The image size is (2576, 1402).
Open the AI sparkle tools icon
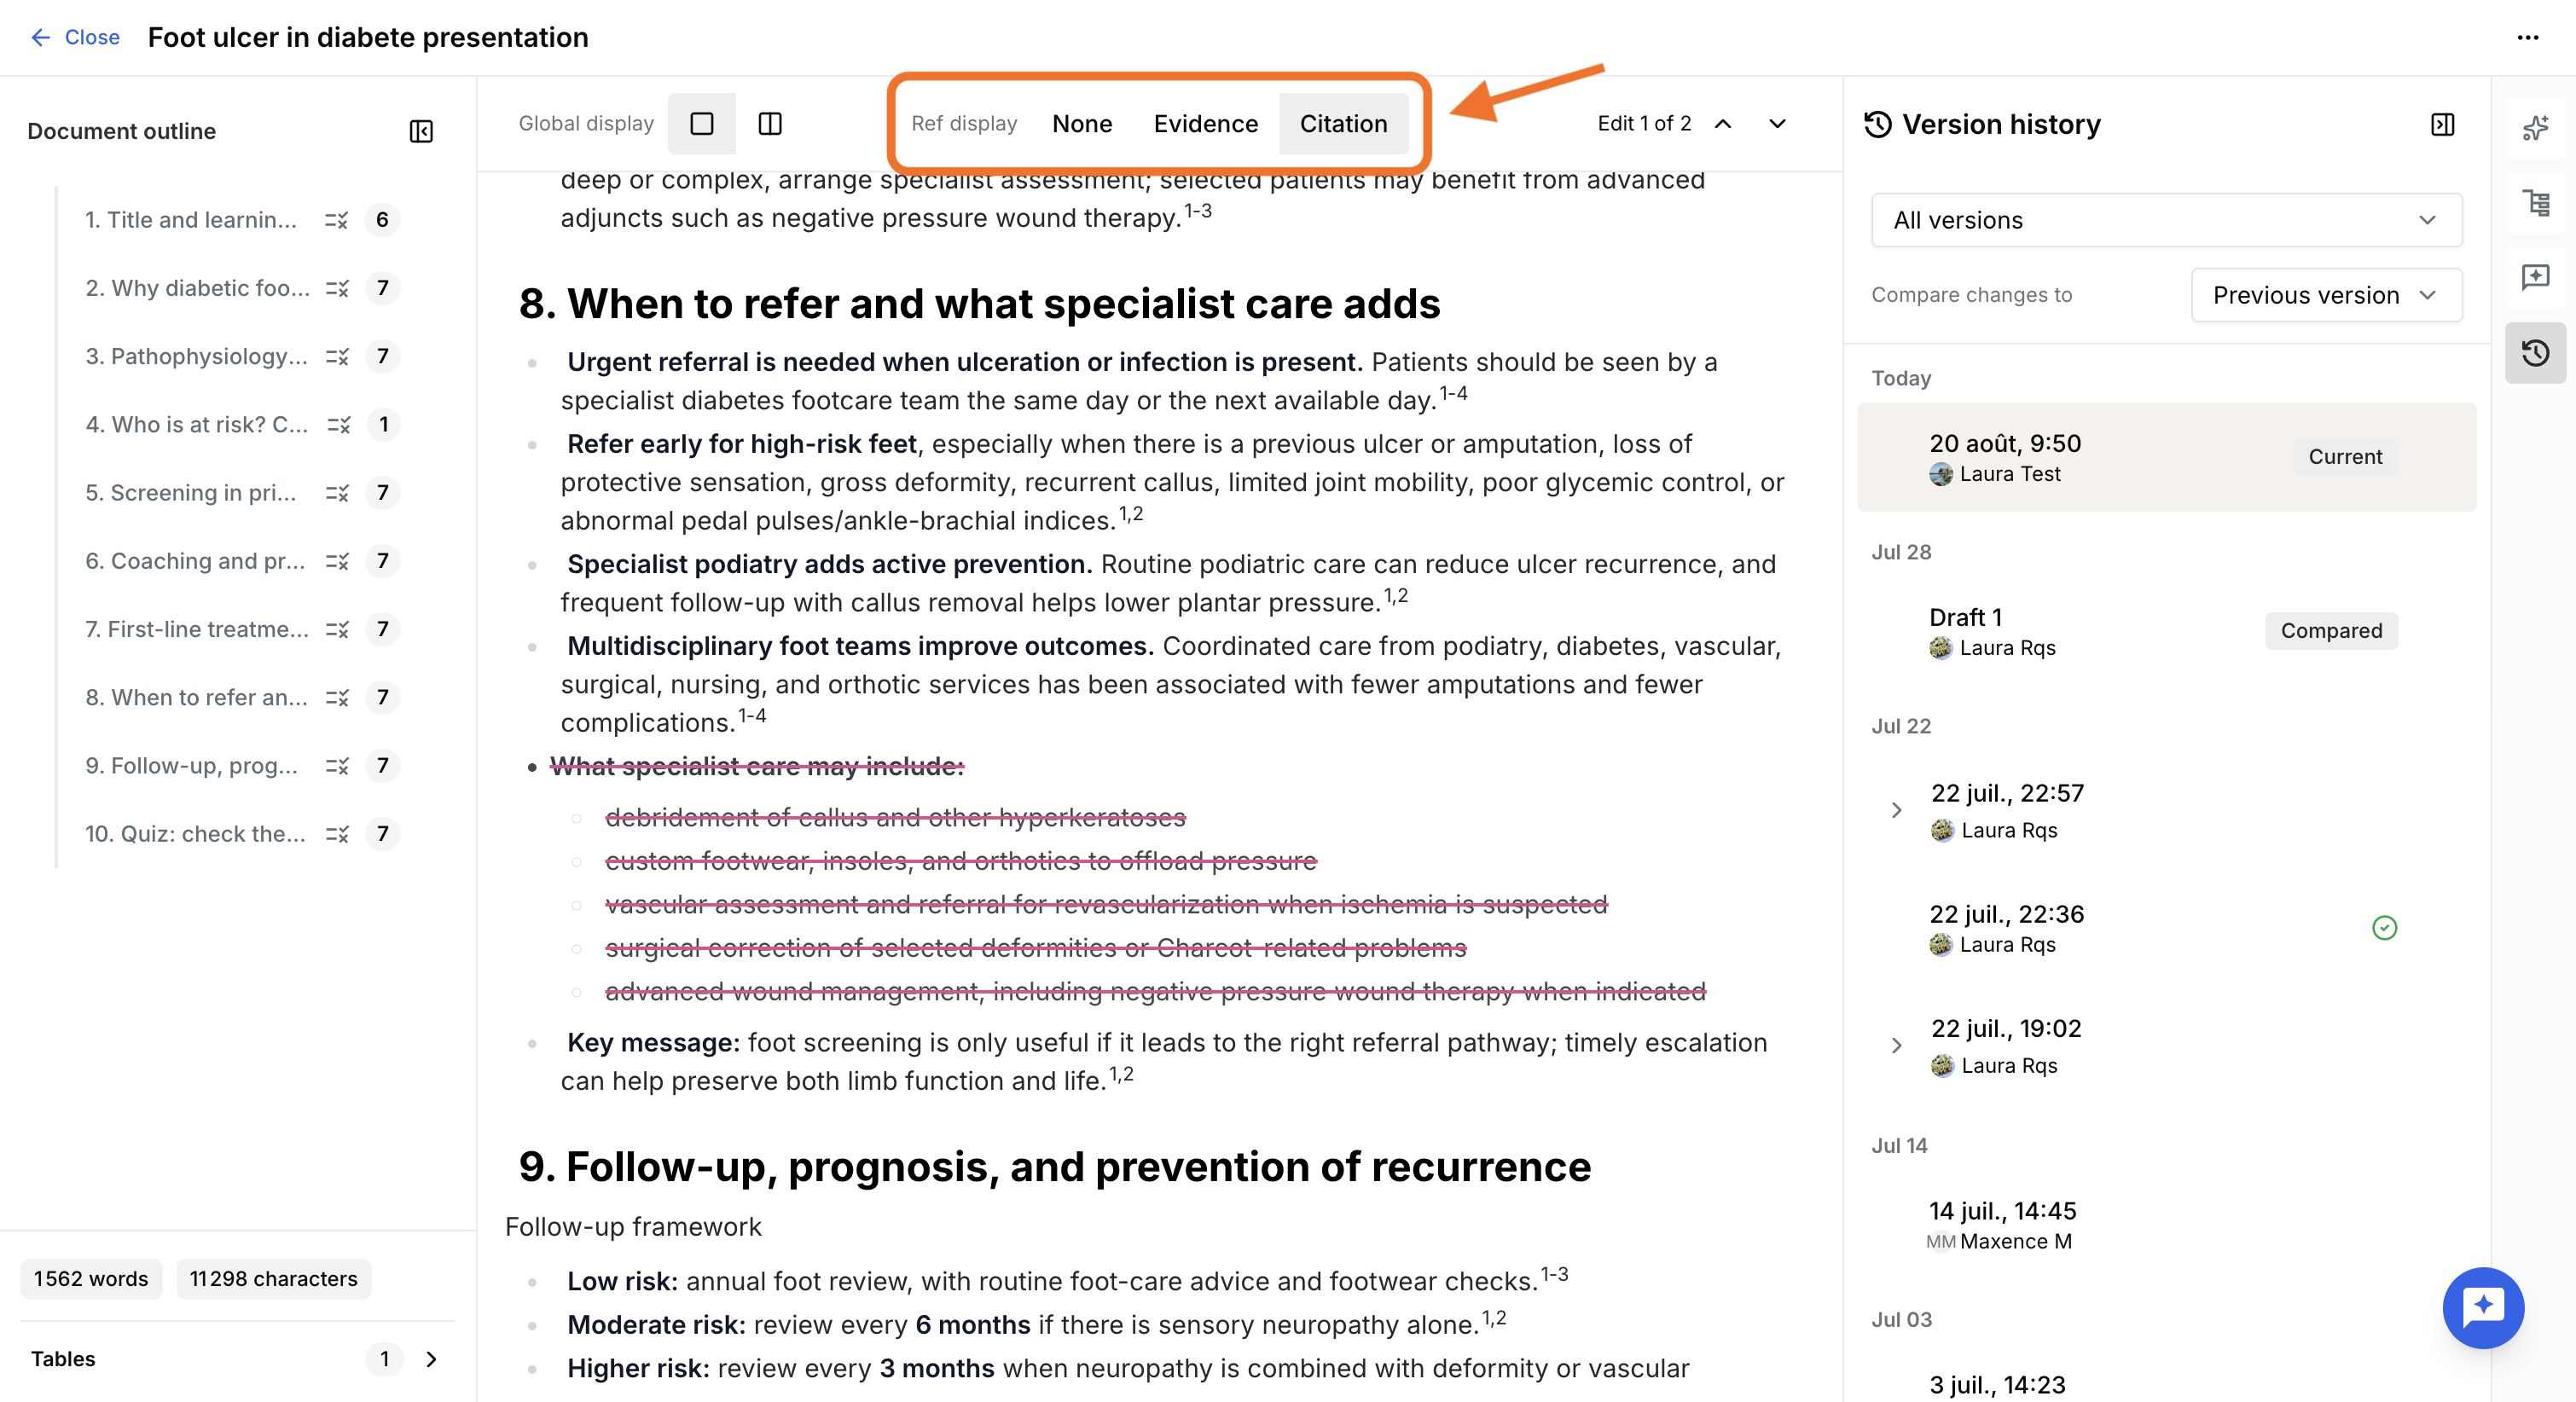point(2535,127)
